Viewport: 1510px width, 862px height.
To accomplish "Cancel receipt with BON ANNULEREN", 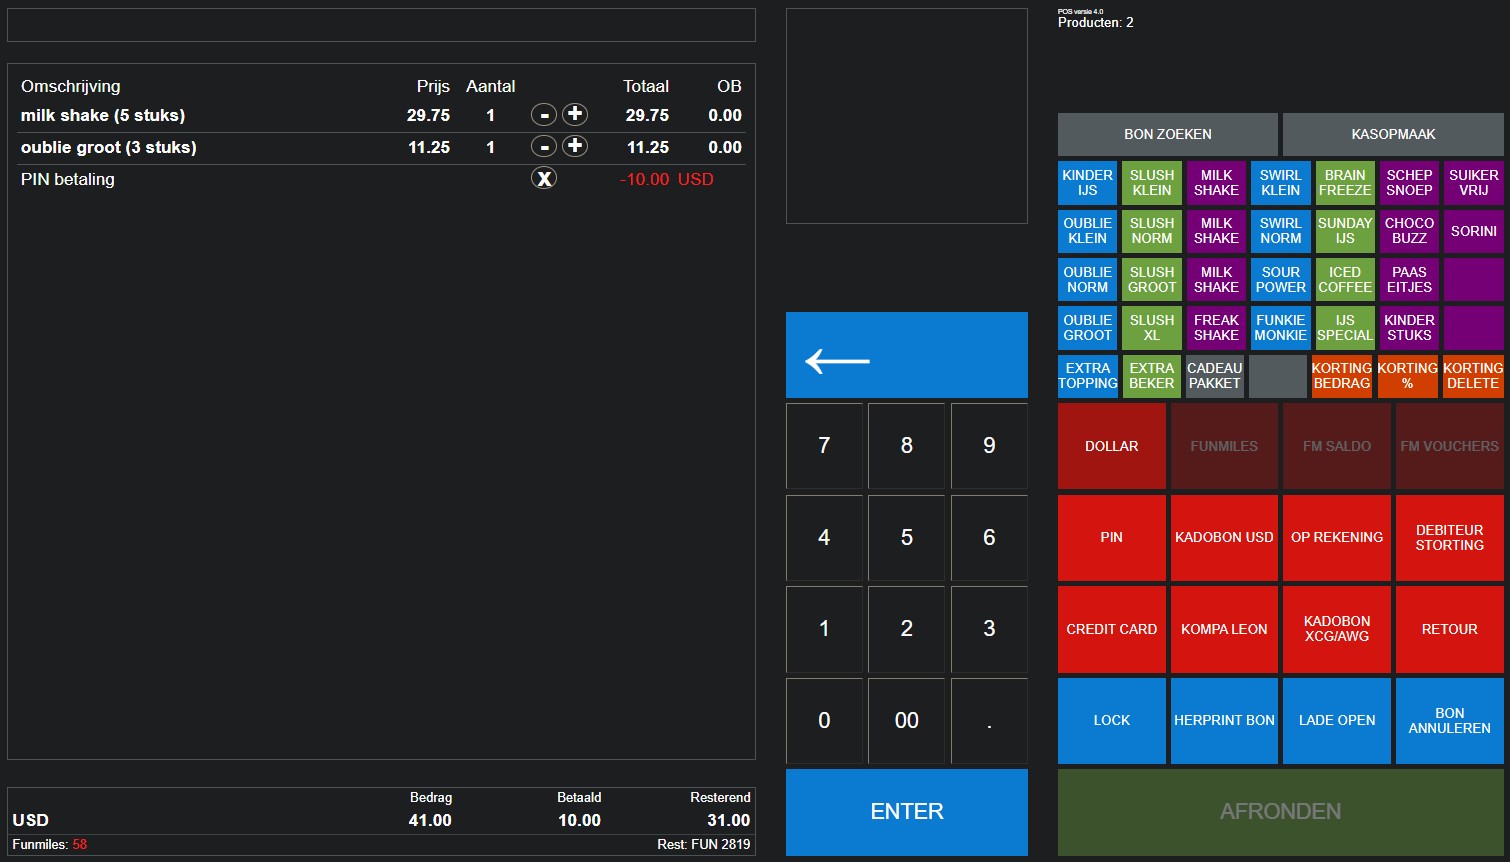I will (x=1449, y=721).
